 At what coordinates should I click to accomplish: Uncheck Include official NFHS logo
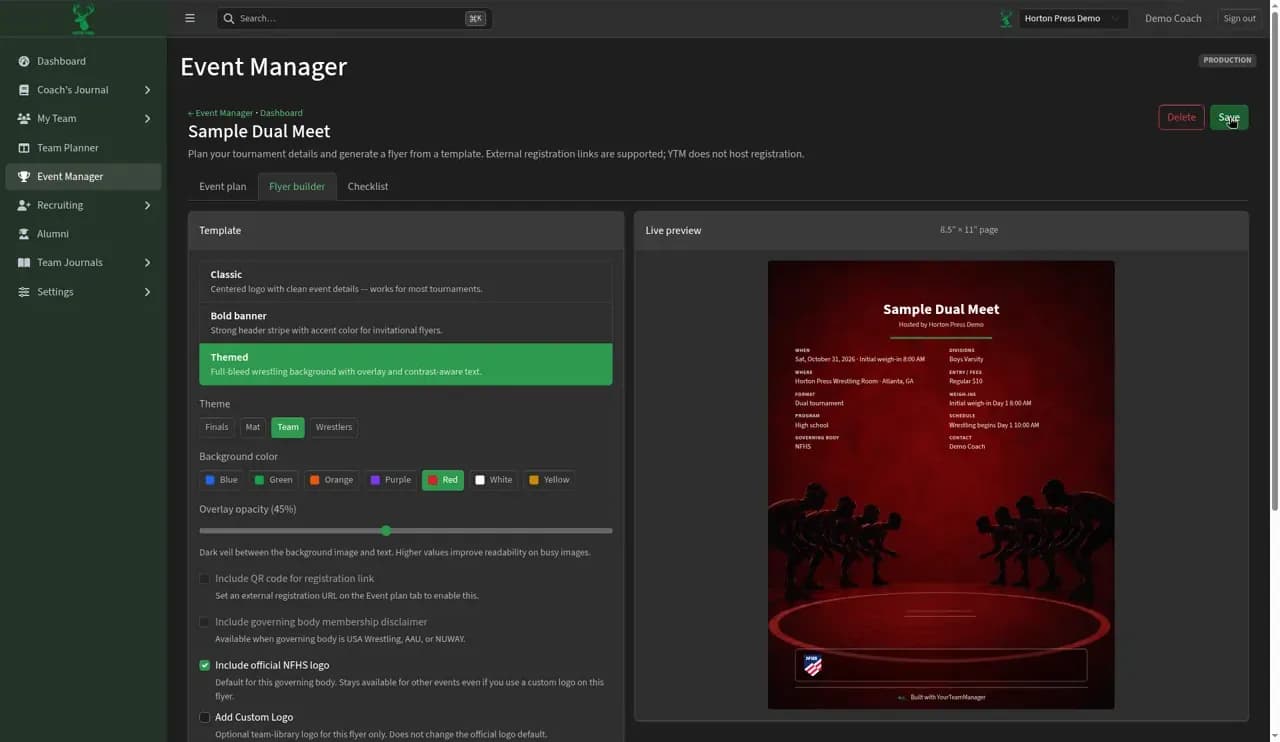pos(205,665)
